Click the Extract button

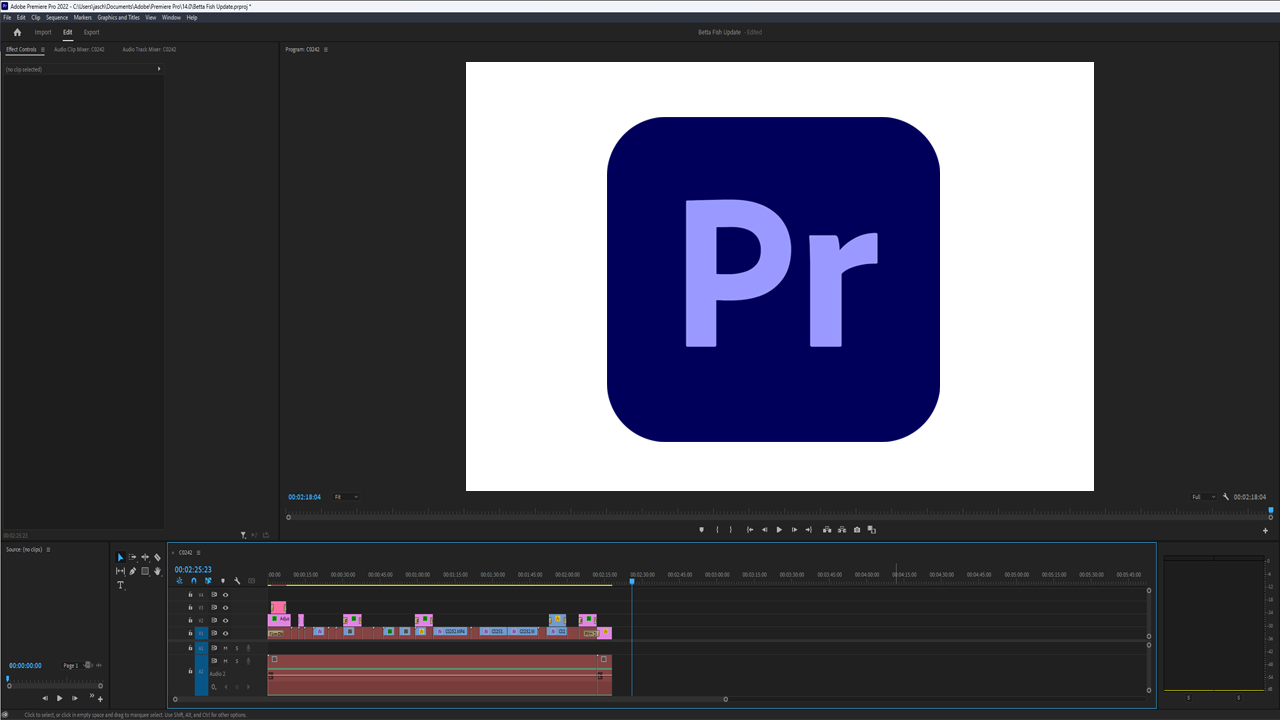pyautogui.click(x=842, y=530)
